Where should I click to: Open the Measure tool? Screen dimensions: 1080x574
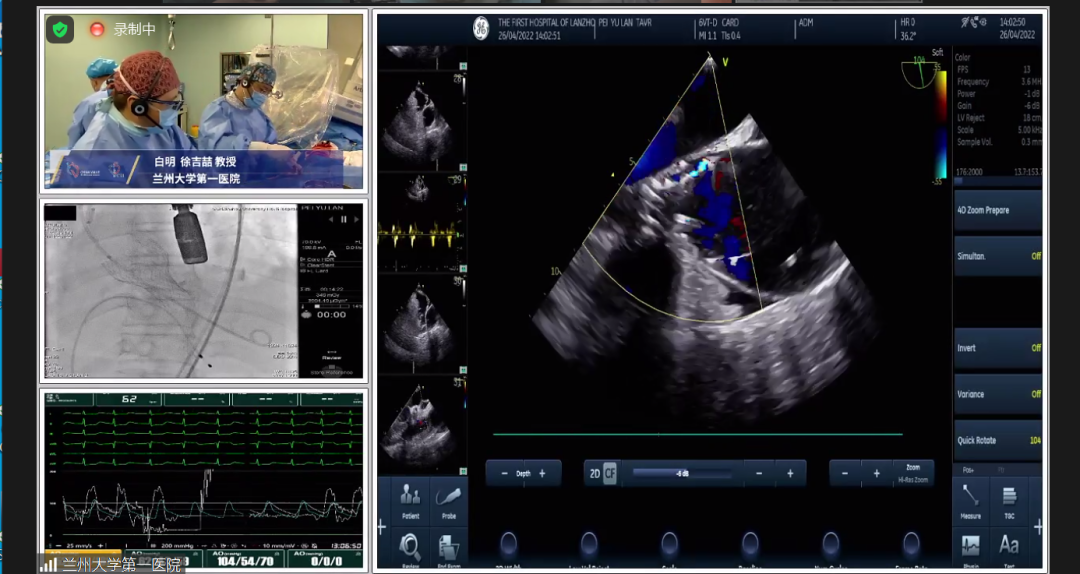(970, 499)
